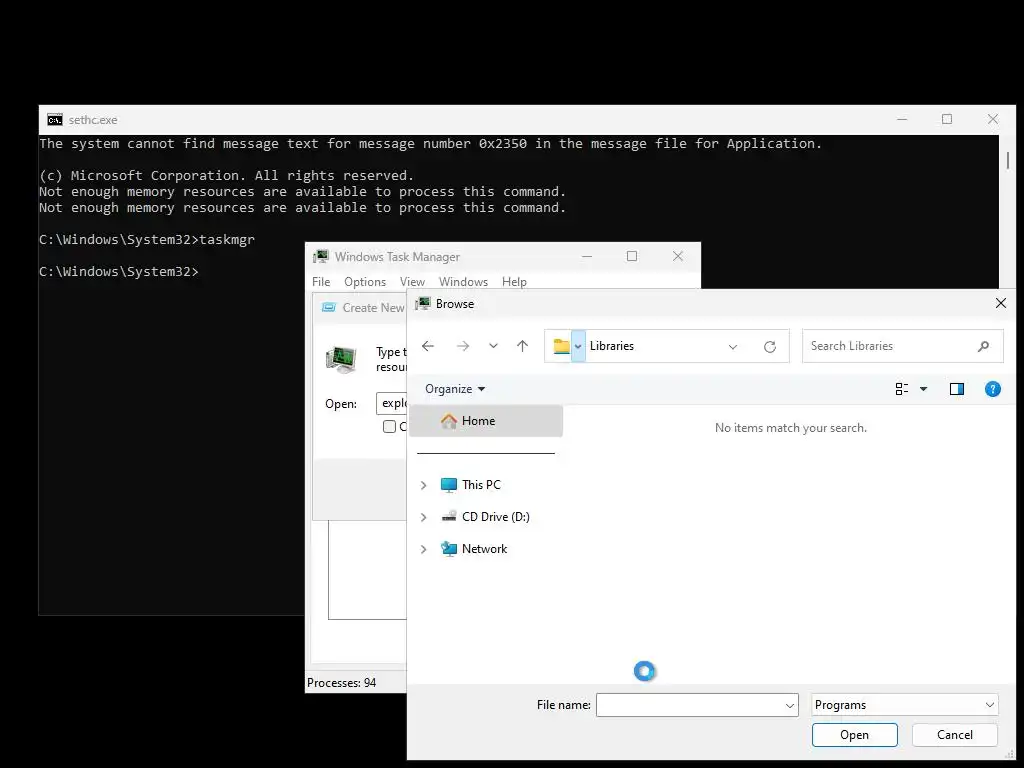
Task: Click the Open text field in Create New Task
Action: (392, 404)
